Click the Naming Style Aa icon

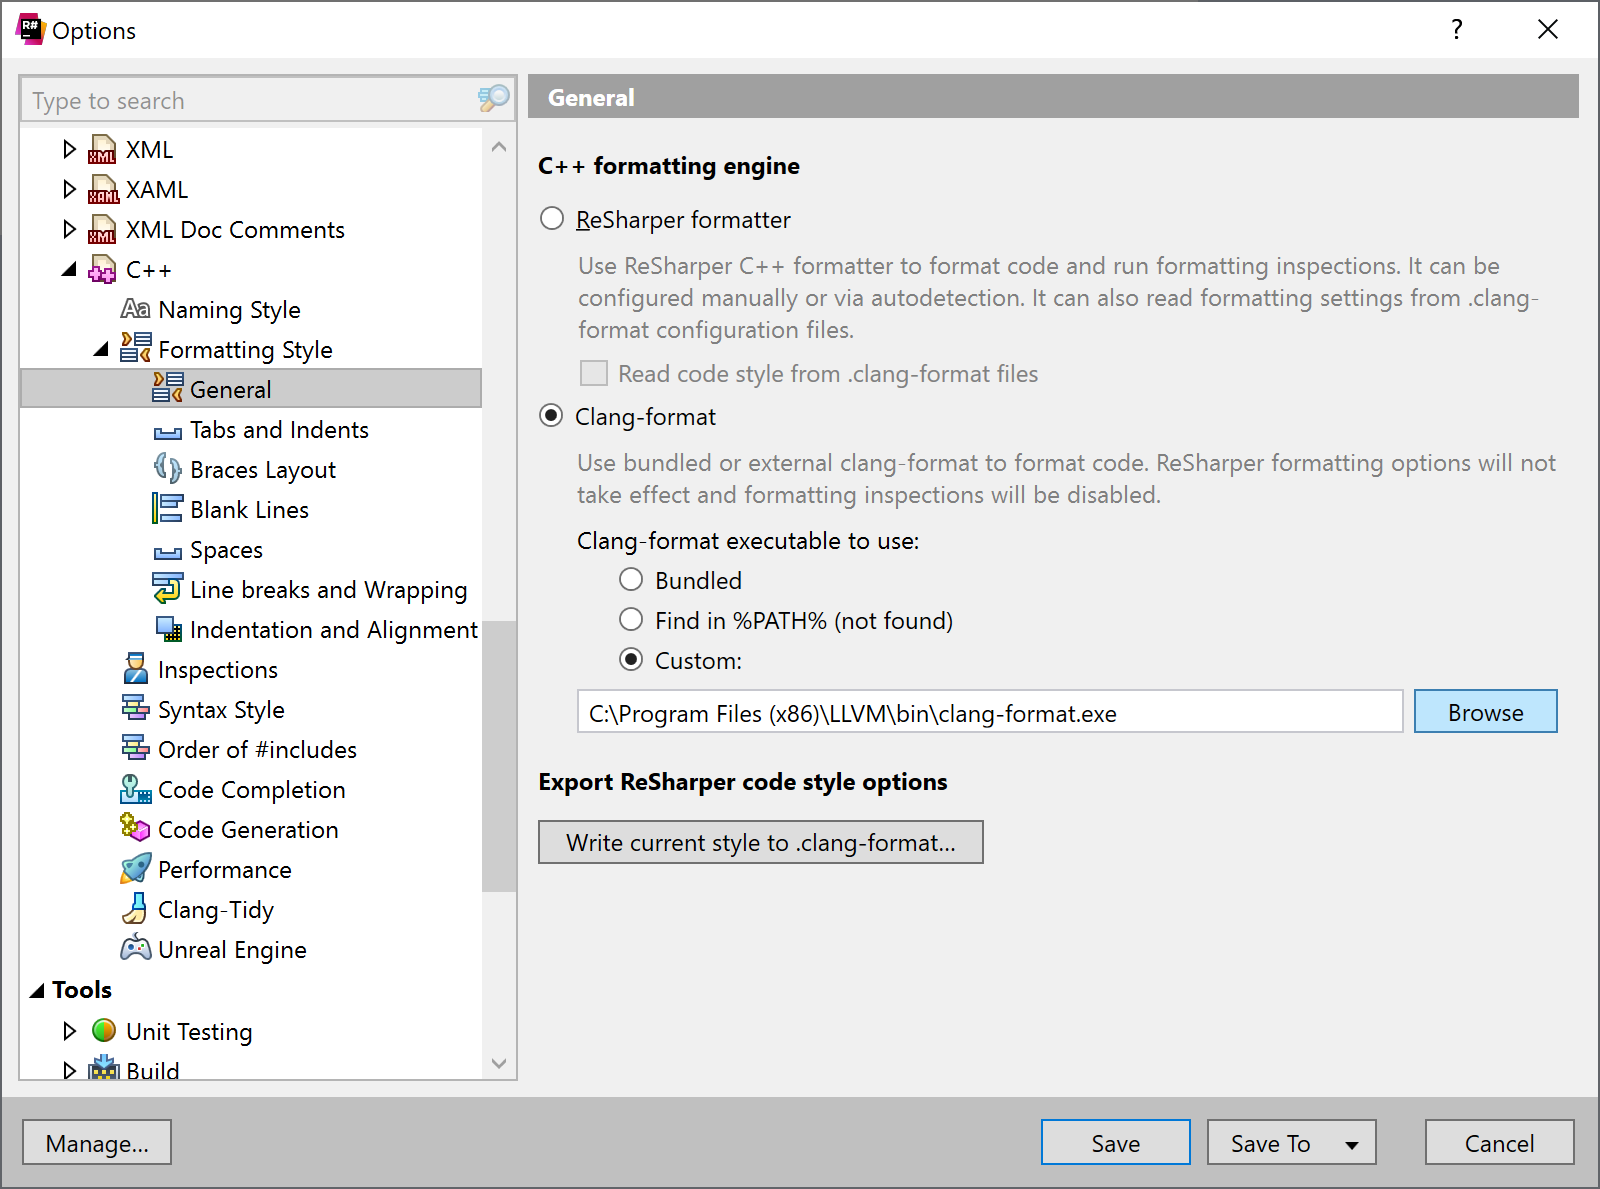click(x=135, y=309)
